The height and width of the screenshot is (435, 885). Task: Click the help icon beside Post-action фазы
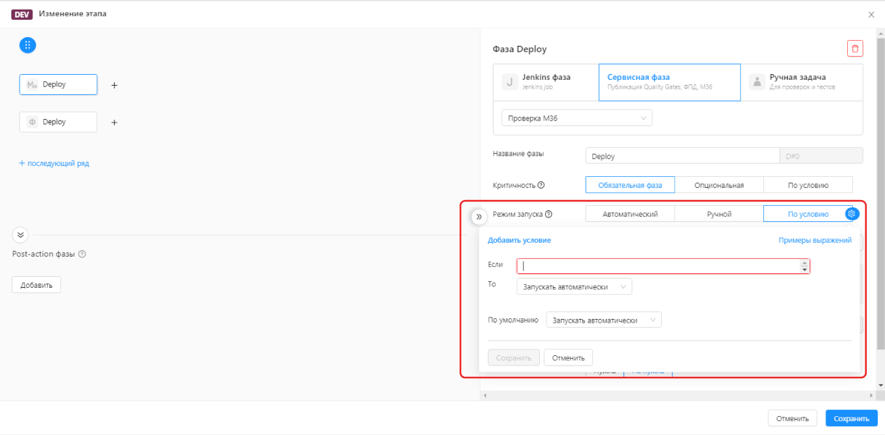82,254
